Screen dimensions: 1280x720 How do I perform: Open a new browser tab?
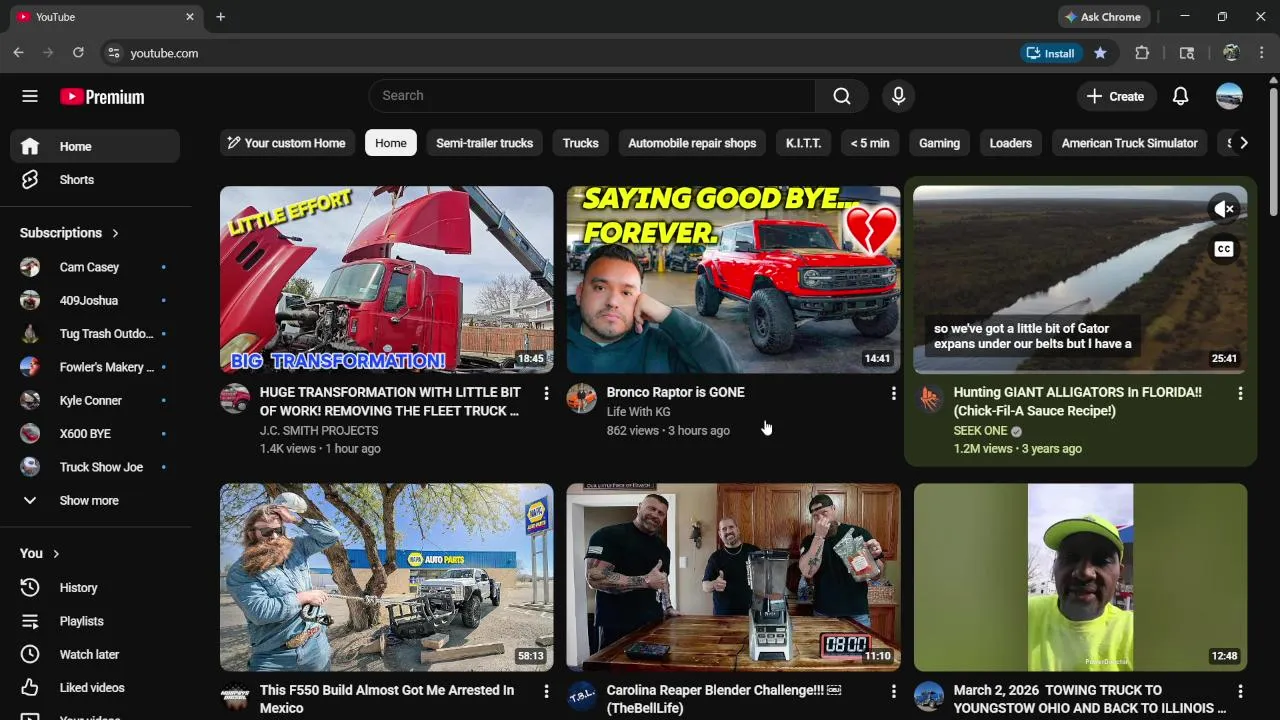coord(220,17)
